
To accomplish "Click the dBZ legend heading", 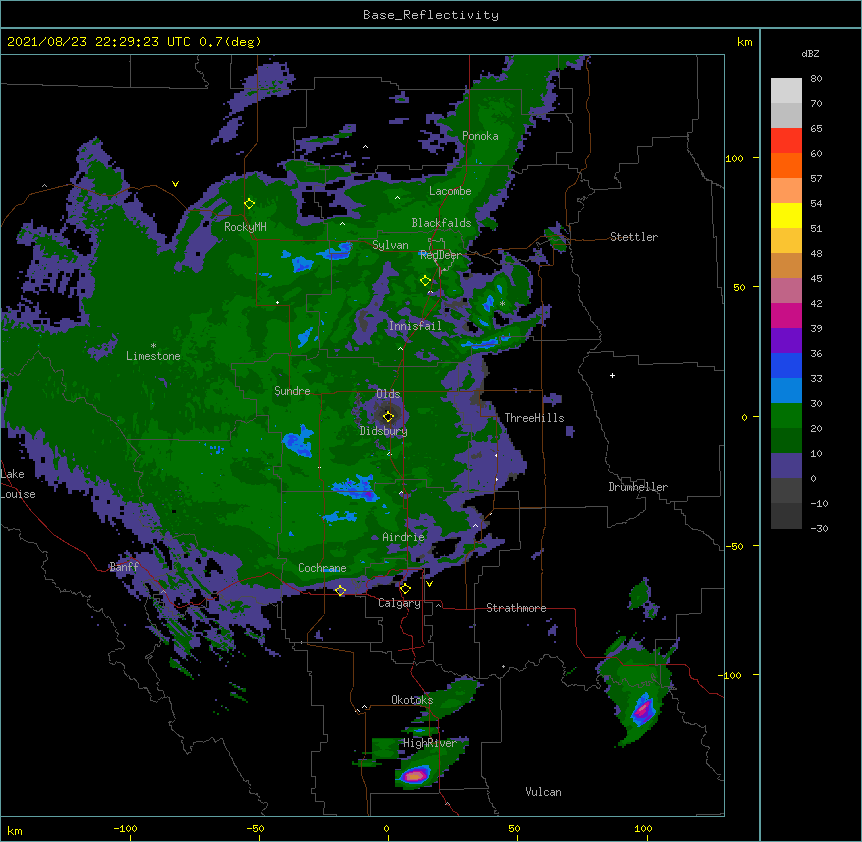I will pyautogui.click(x=810, y=54).
